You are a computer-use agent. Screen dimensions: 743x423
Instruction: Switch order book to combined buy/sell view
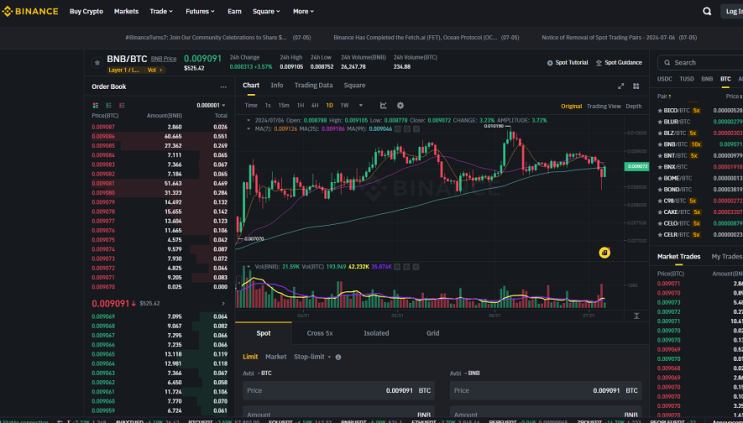[x=95, y=105]
